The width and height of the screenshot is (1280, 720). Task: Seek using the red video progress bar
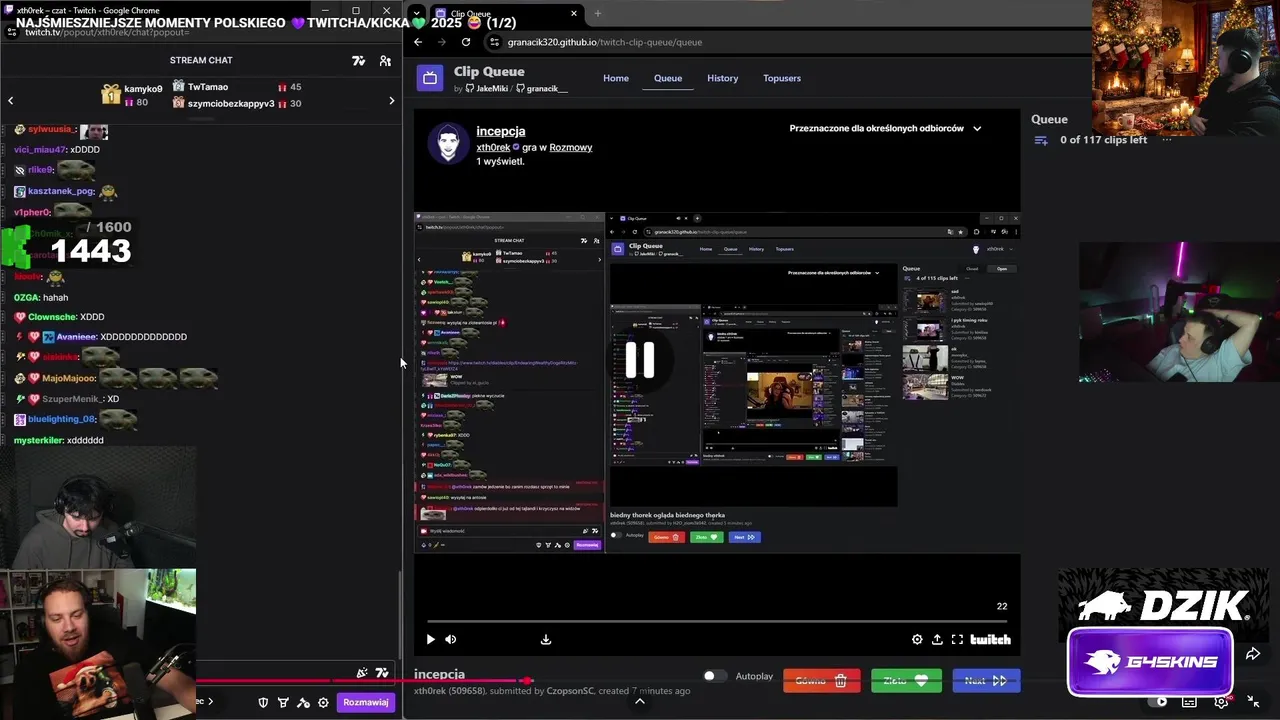[640, 681]
